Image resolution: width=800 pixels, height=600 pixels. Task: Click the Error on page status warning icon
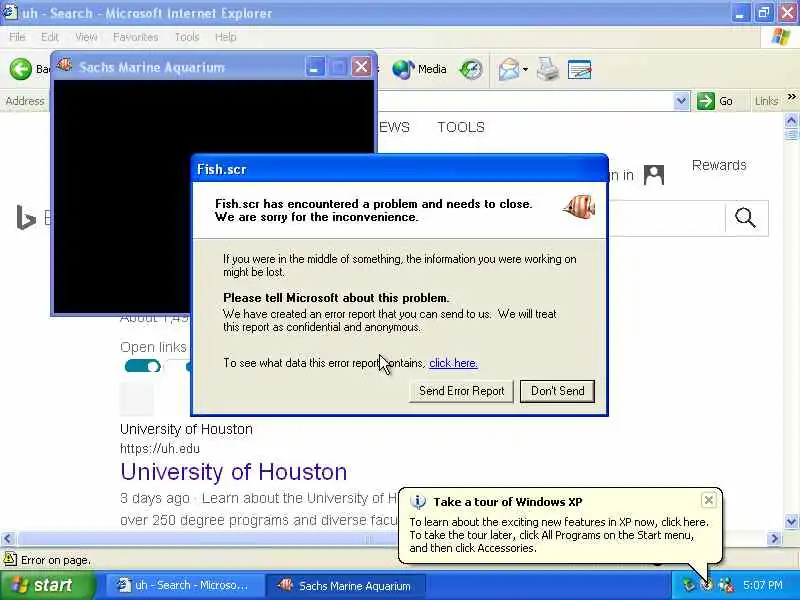tap(10, 559)
